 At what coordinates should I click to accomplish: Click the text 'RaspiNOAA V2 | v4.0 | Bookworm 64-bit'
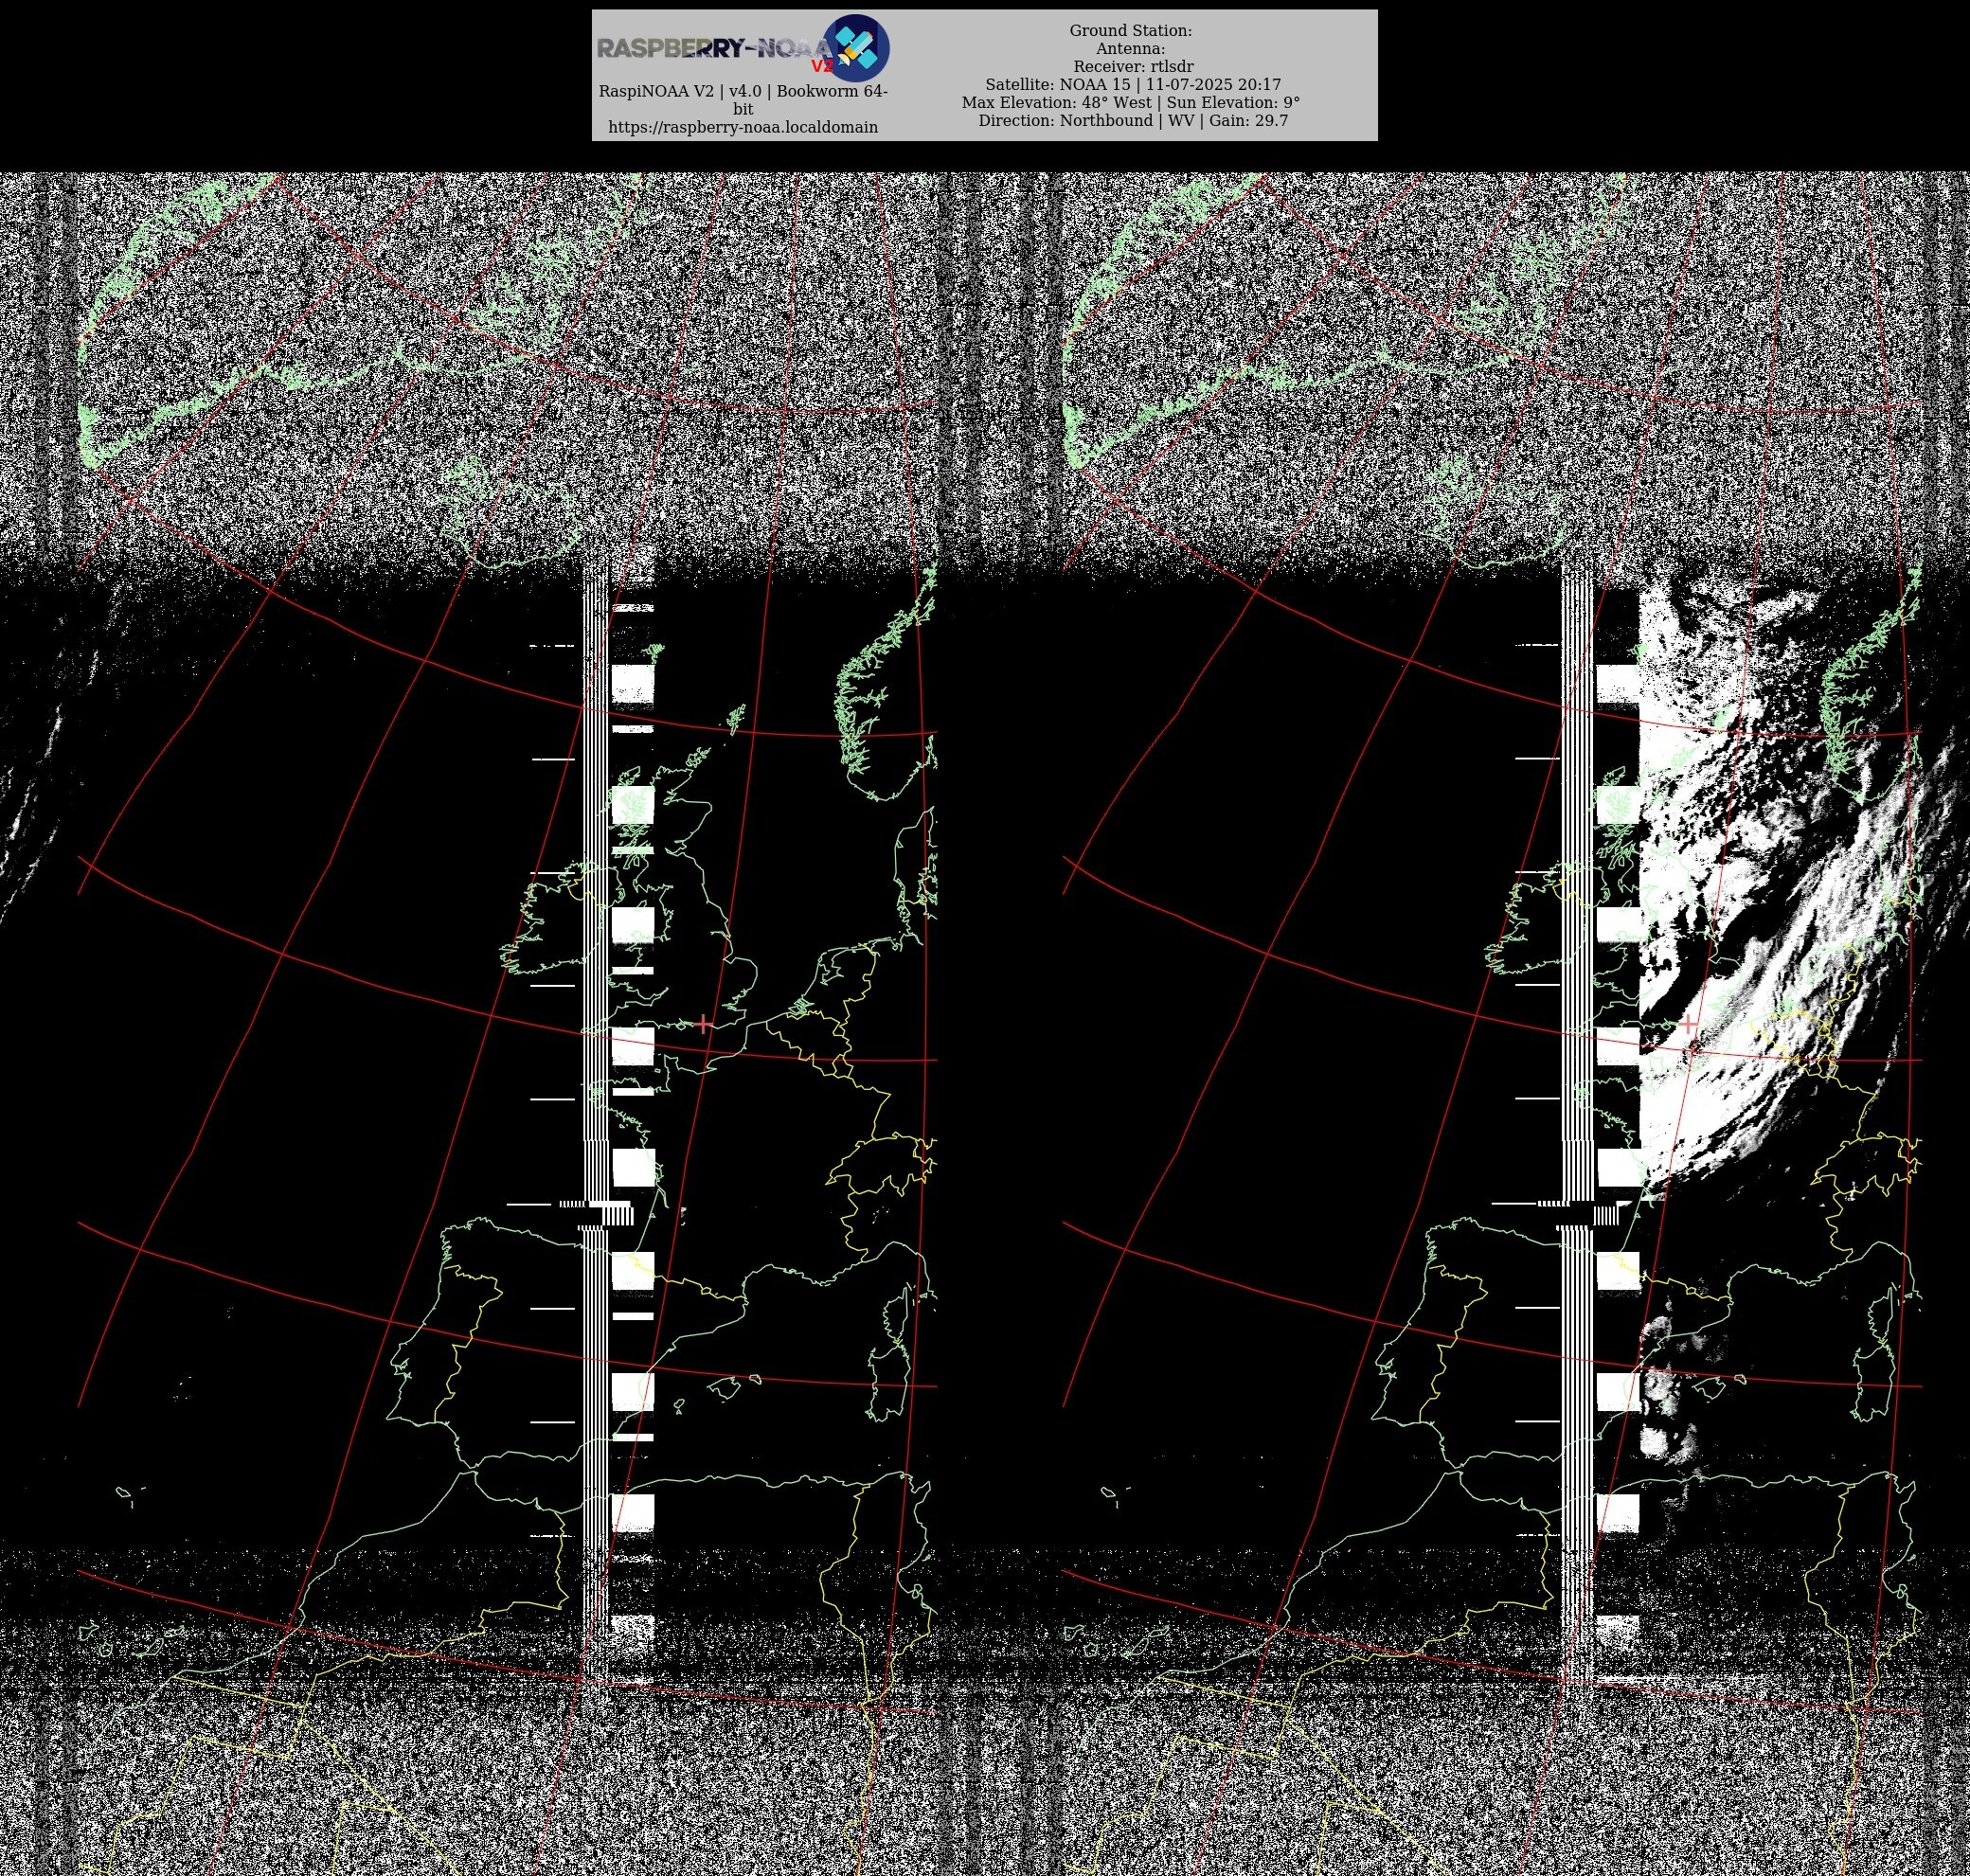click(743, 100)
